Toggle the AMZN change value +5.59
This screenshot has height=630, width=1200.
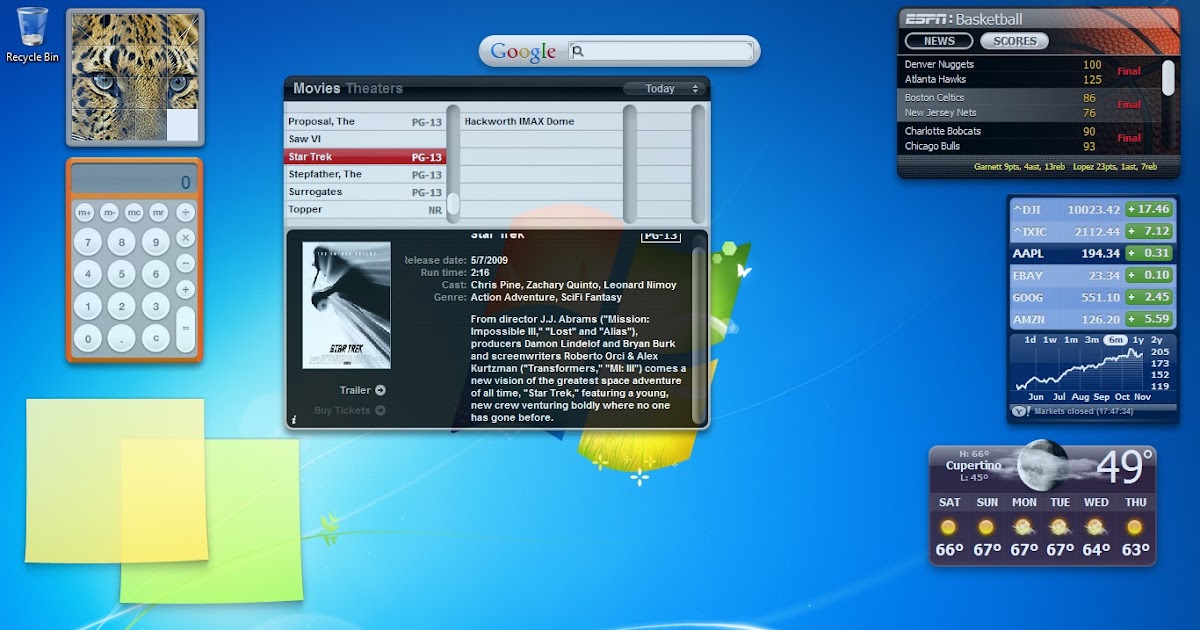(1148, 319)
